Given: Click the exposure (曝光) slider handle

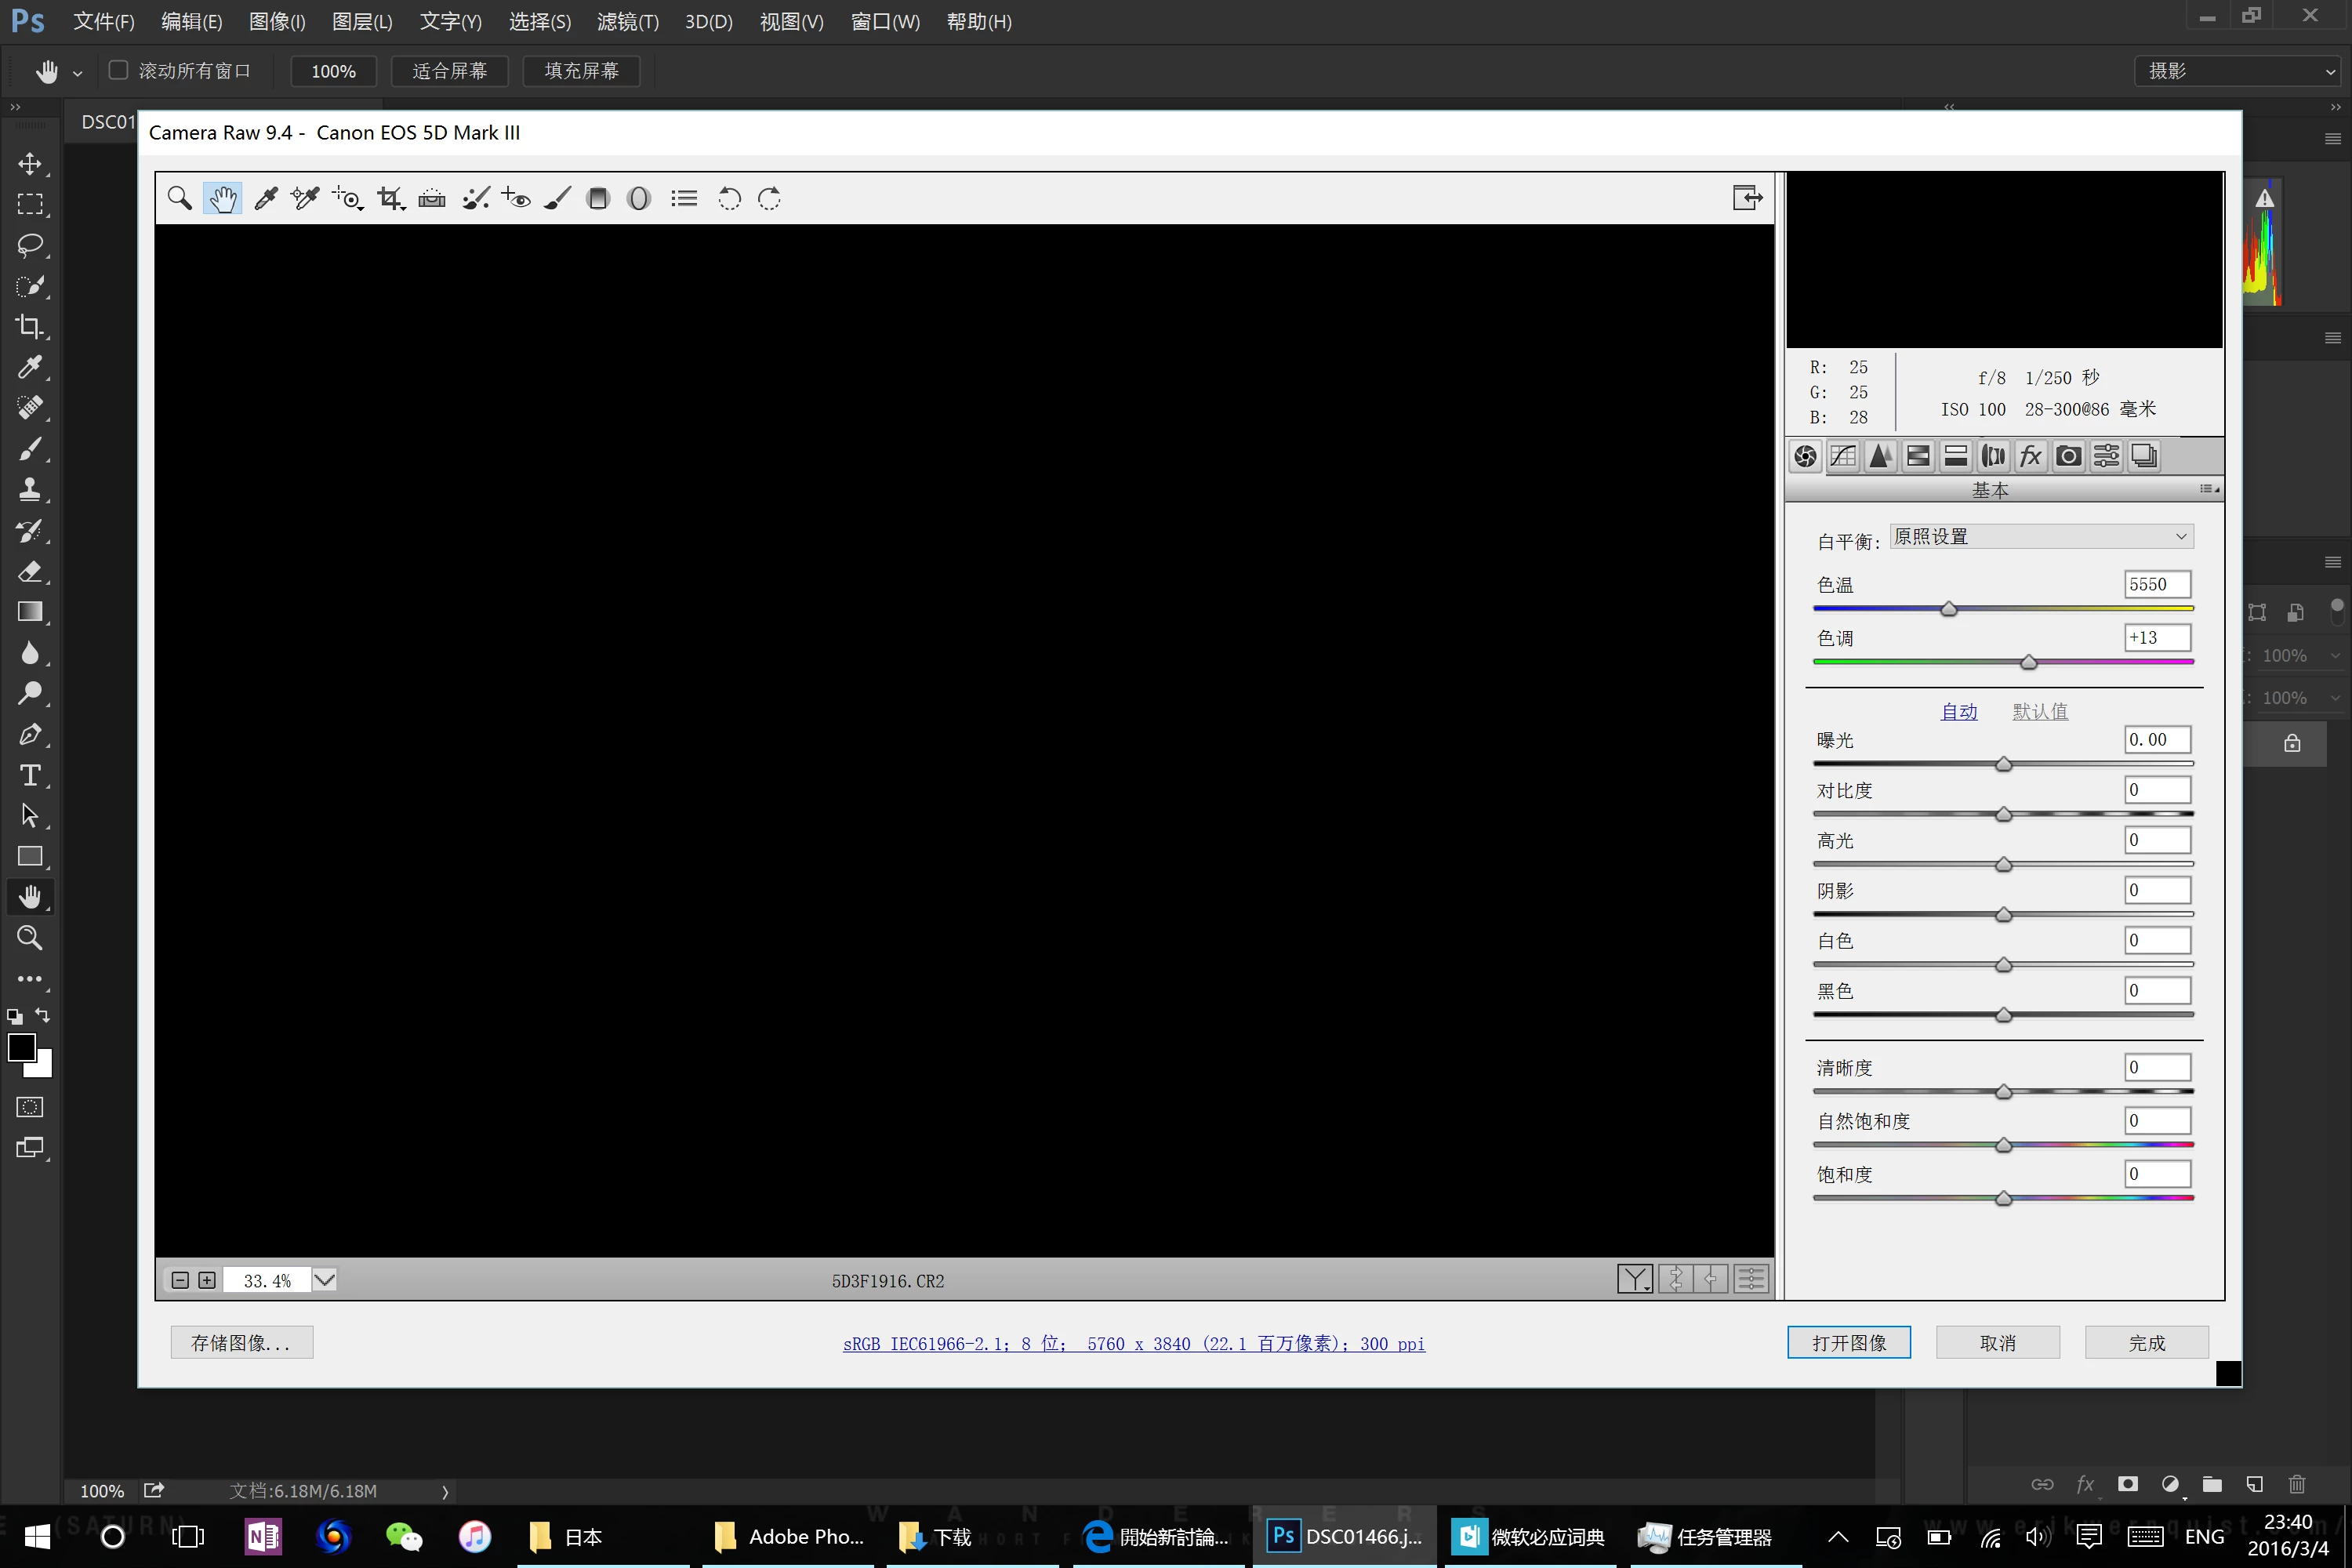Looking at the screenshot, I should coord(2003,765).
